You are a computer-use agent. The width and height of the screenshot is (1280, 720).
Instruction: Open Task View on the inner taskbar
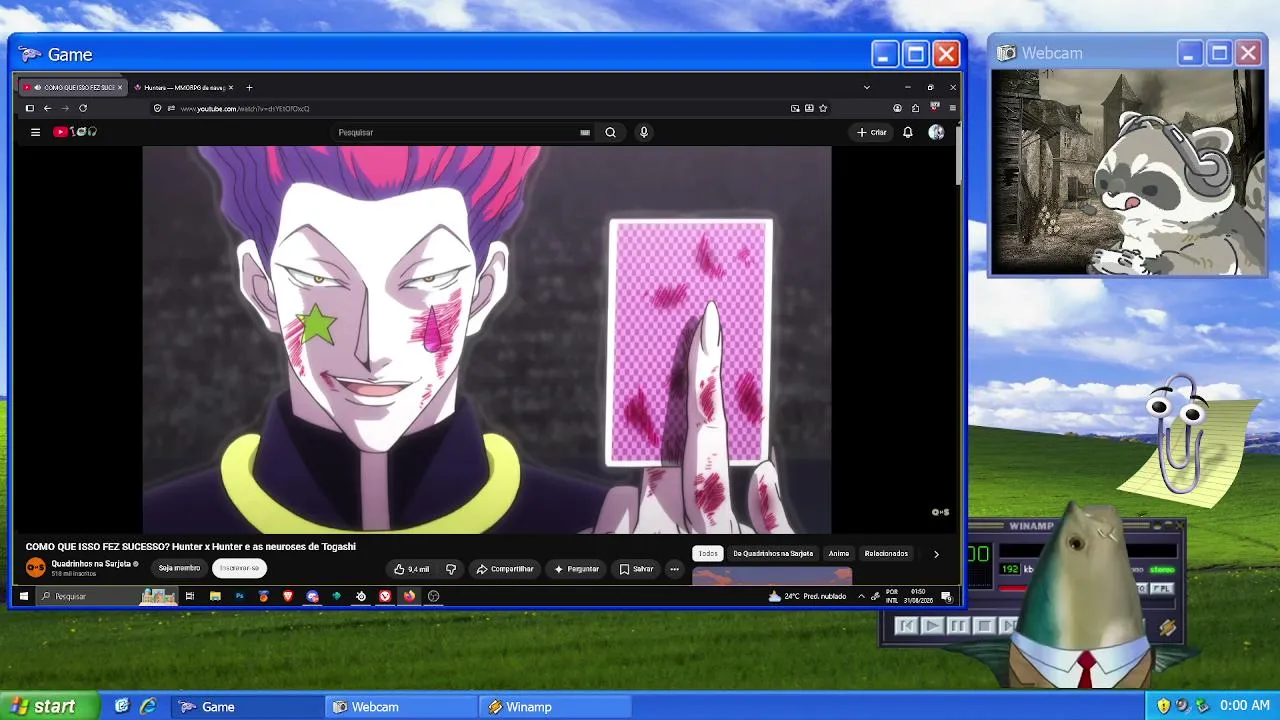190,596
